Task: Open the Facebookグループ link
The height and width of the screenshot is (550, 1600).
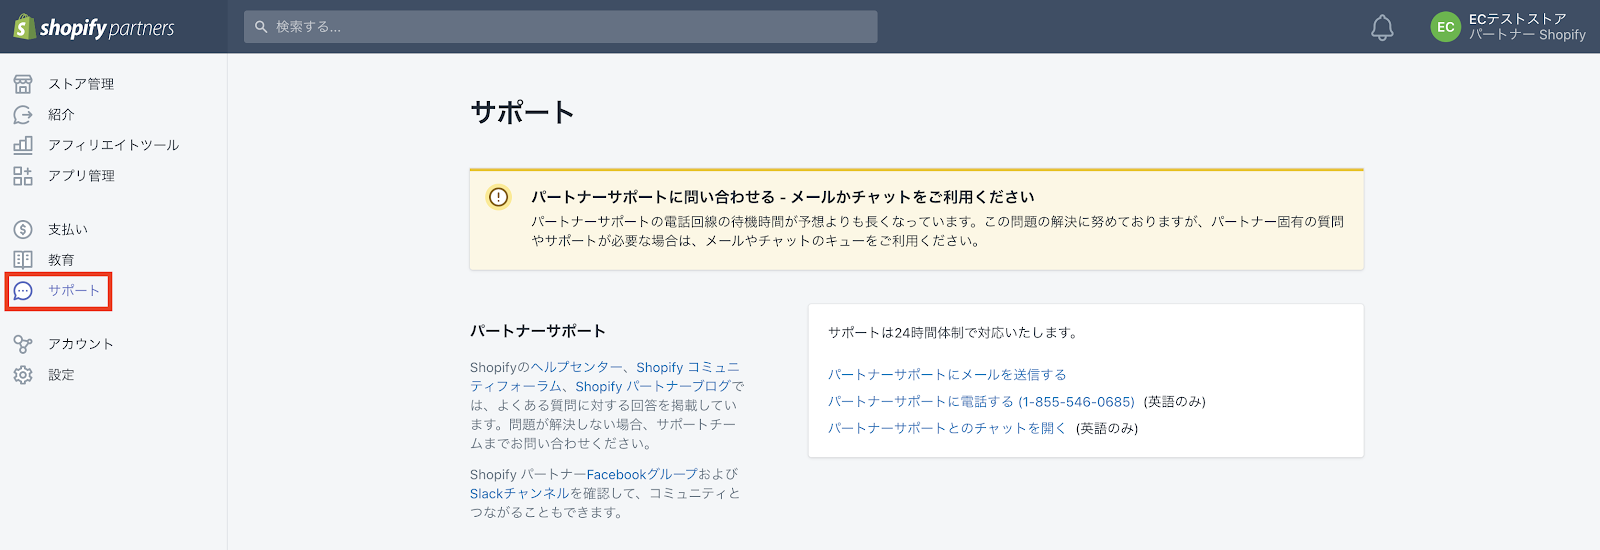Action: [641, 475]
